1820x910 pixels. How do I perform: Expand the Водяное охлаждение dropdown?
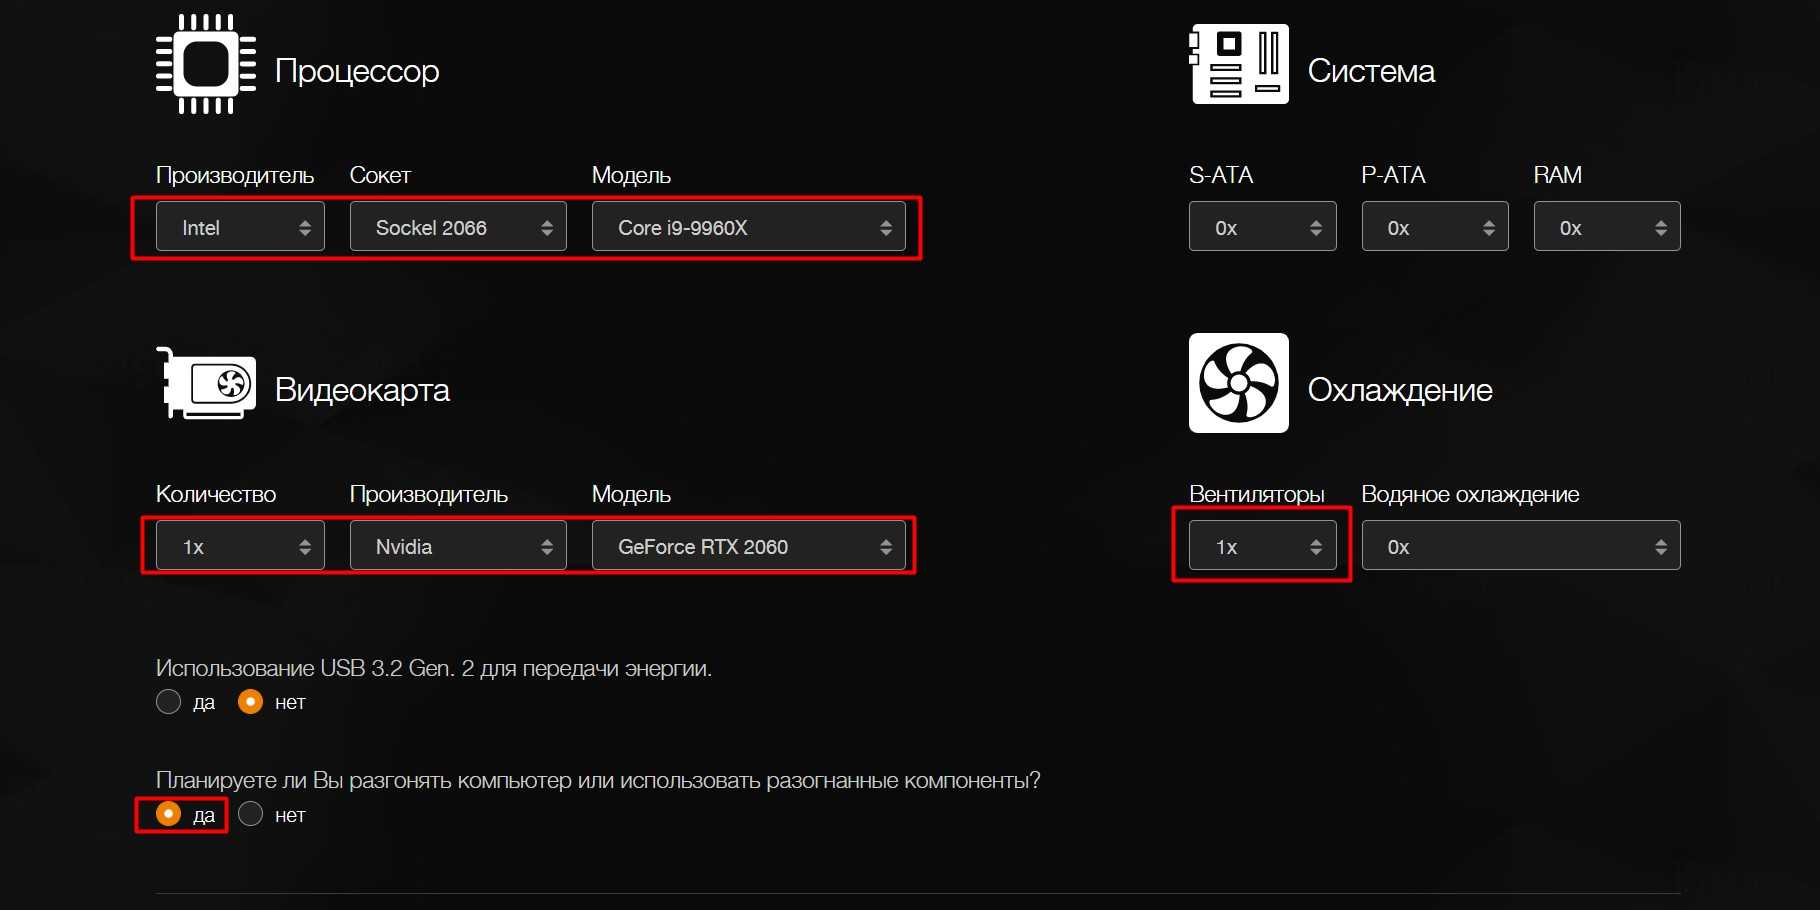(1521, 546)
